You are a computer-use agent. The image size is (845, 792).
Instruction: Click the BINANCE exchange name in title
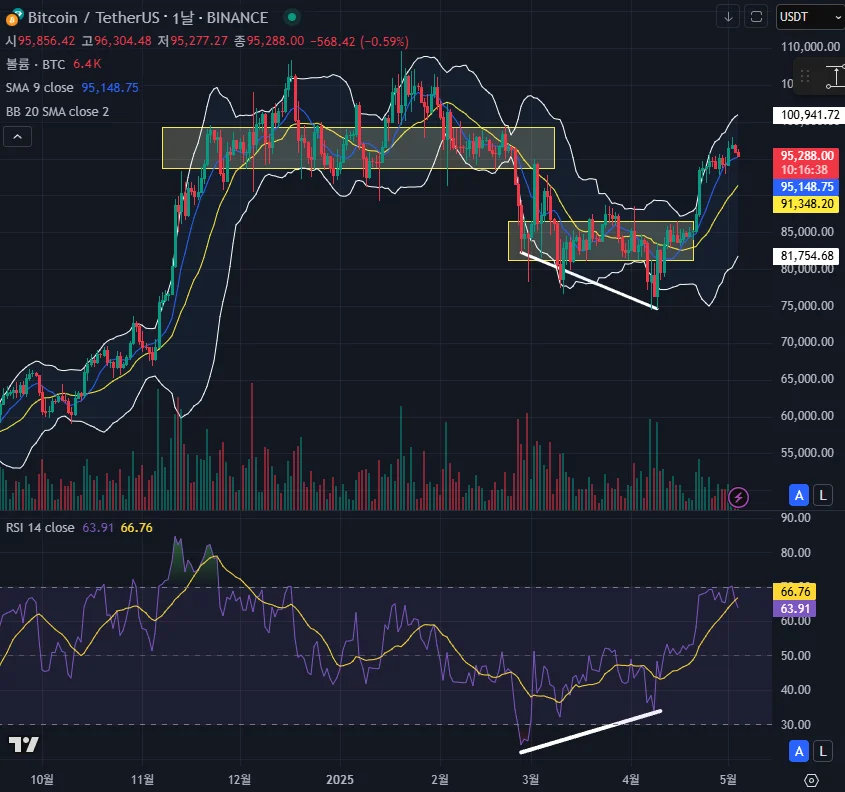[x=237, y=18]
